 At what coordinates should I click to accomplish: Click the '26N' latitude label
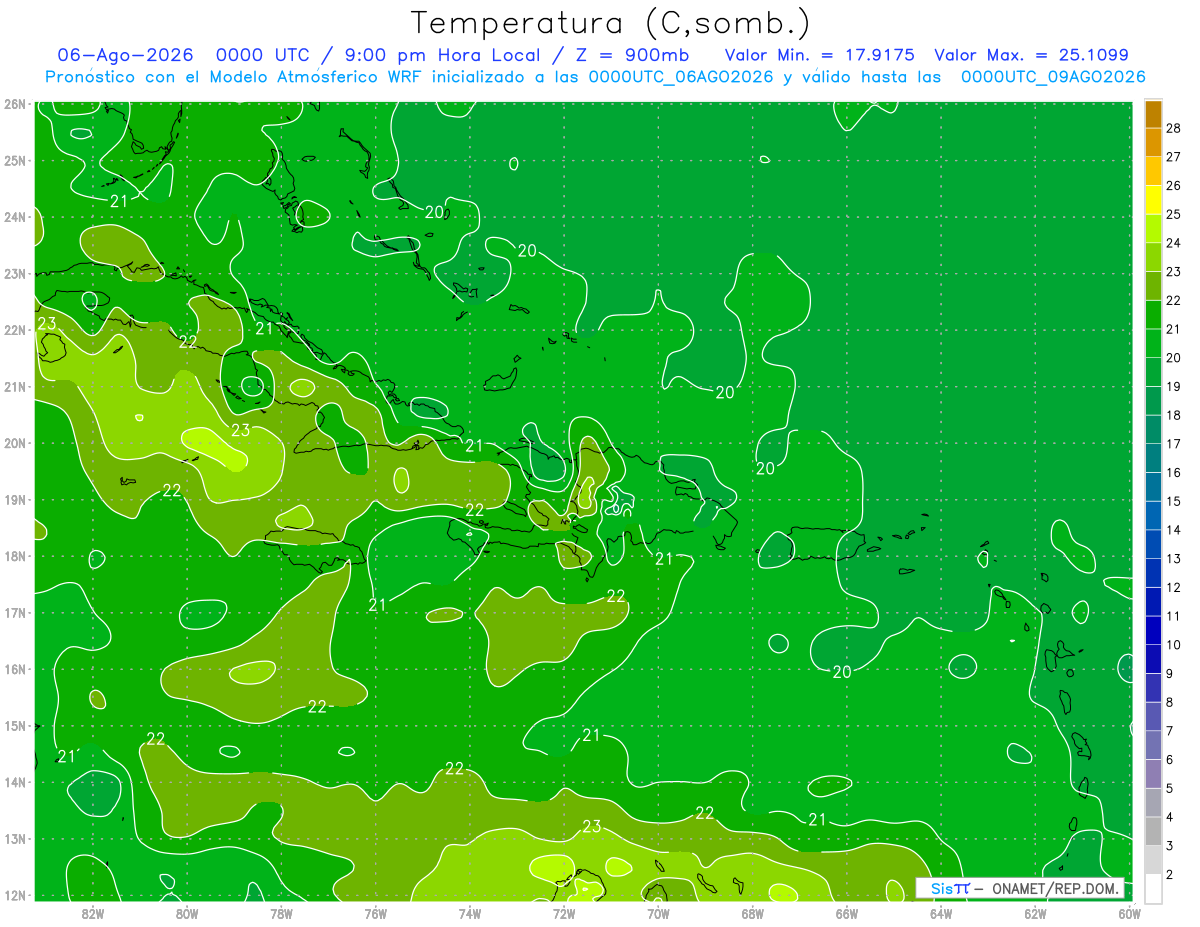pyautogui.click(x=15, y=104)
